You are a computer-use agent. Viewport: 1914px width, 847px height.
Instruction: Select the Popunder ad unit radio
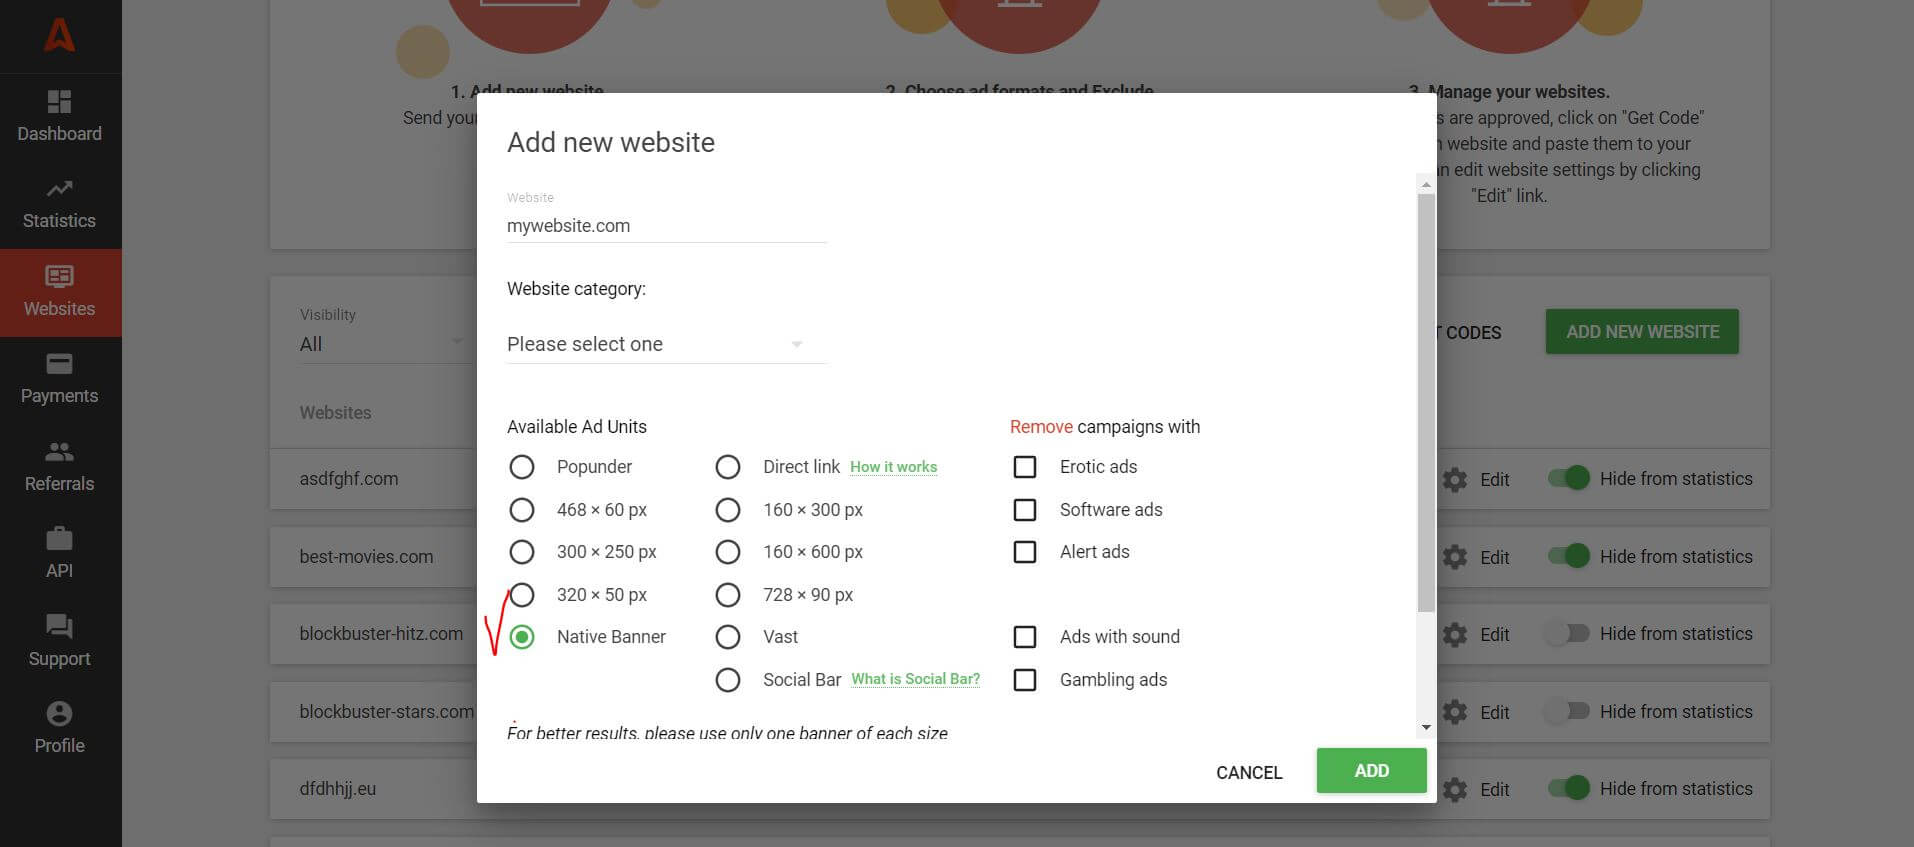point(522,467)
